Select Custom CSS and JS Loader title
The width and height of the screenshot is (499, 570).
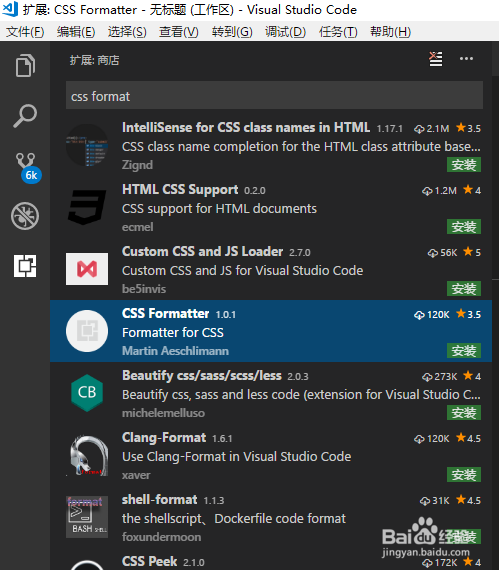coord(202,252)
